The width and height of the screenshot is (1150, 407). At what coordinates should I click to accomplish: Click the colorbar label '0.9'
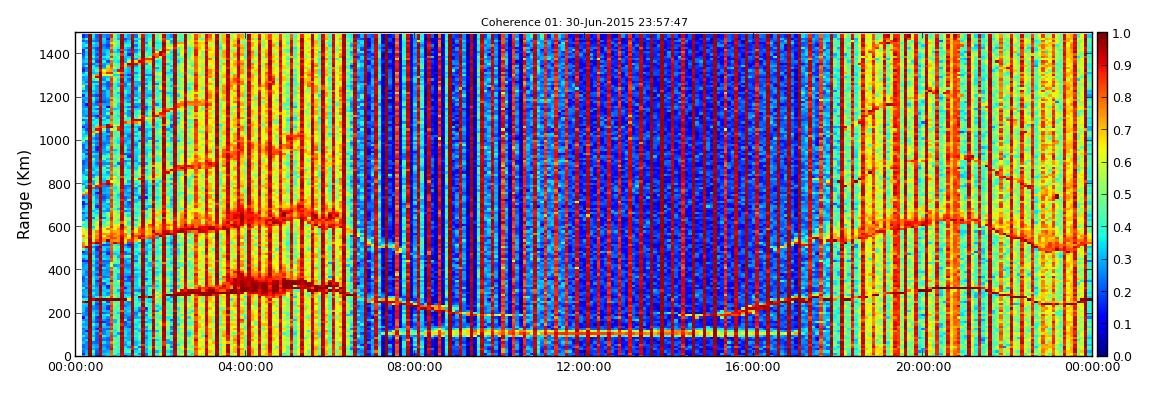(1121, 66)
